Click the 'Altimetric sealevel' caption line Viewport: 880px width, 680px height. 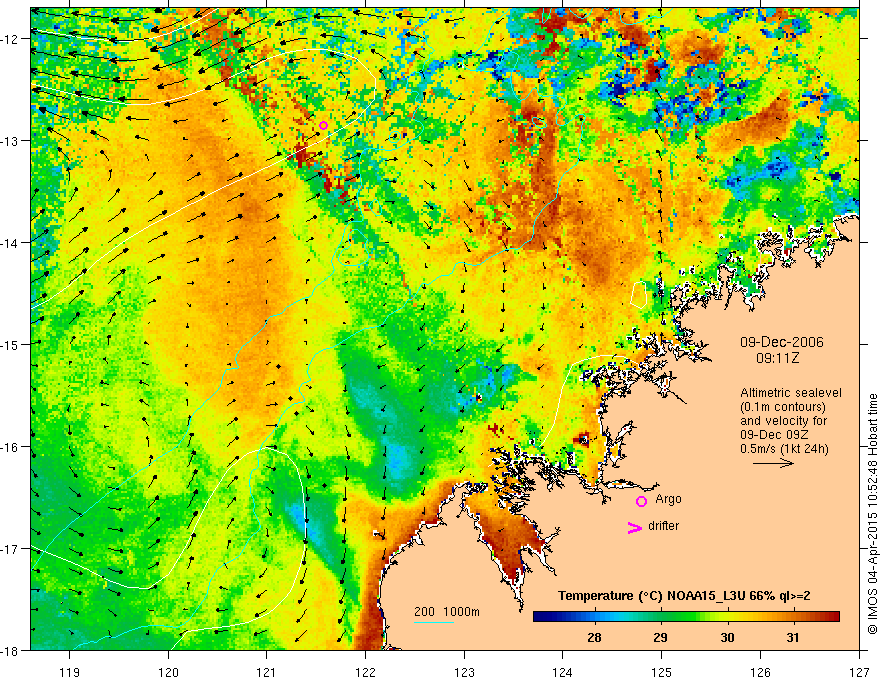(x=791, y=393)
